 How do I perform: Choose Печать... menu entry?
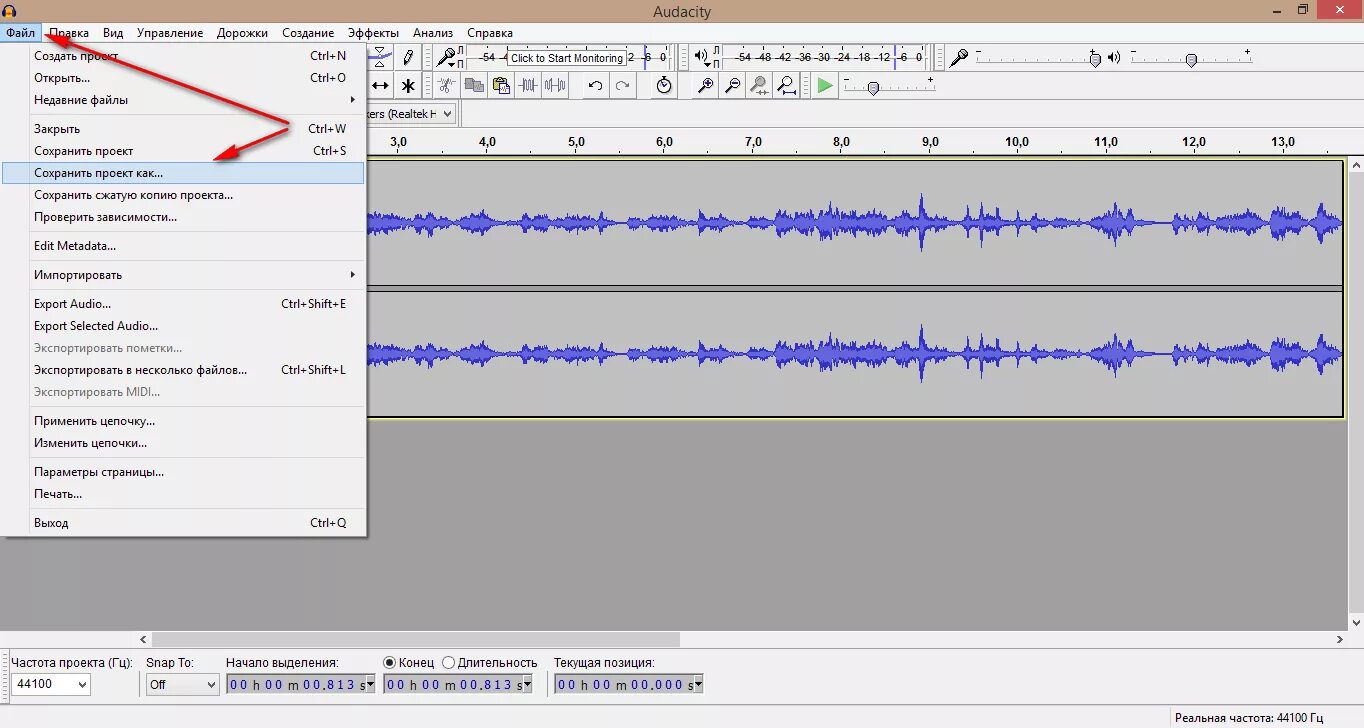pyautogui.click(x=197, y=494)
